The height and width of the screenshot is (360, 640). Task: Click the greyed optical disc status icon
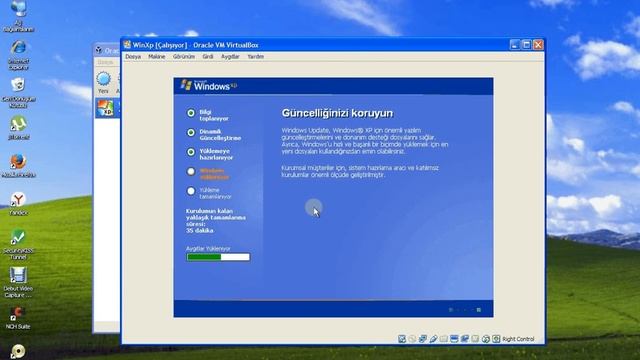[412, 339]
